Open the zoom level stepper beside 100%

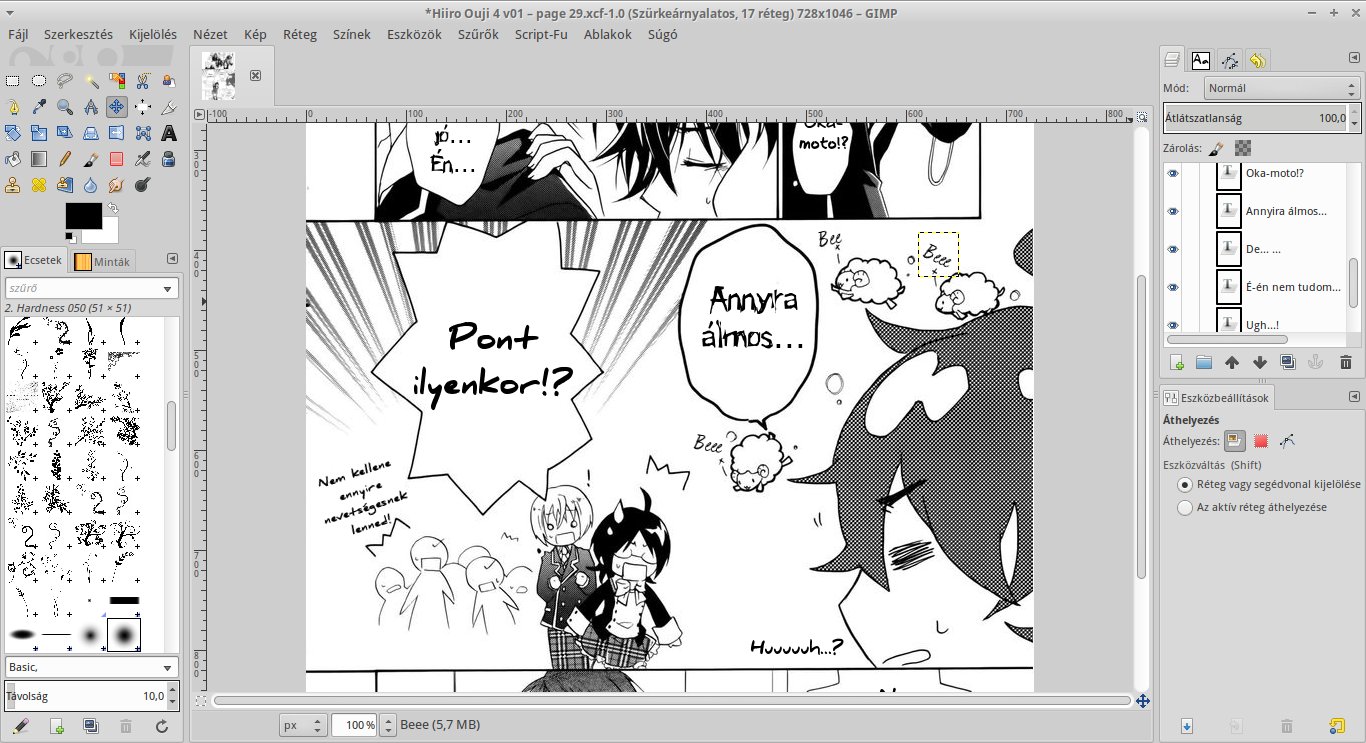[386, 725]
